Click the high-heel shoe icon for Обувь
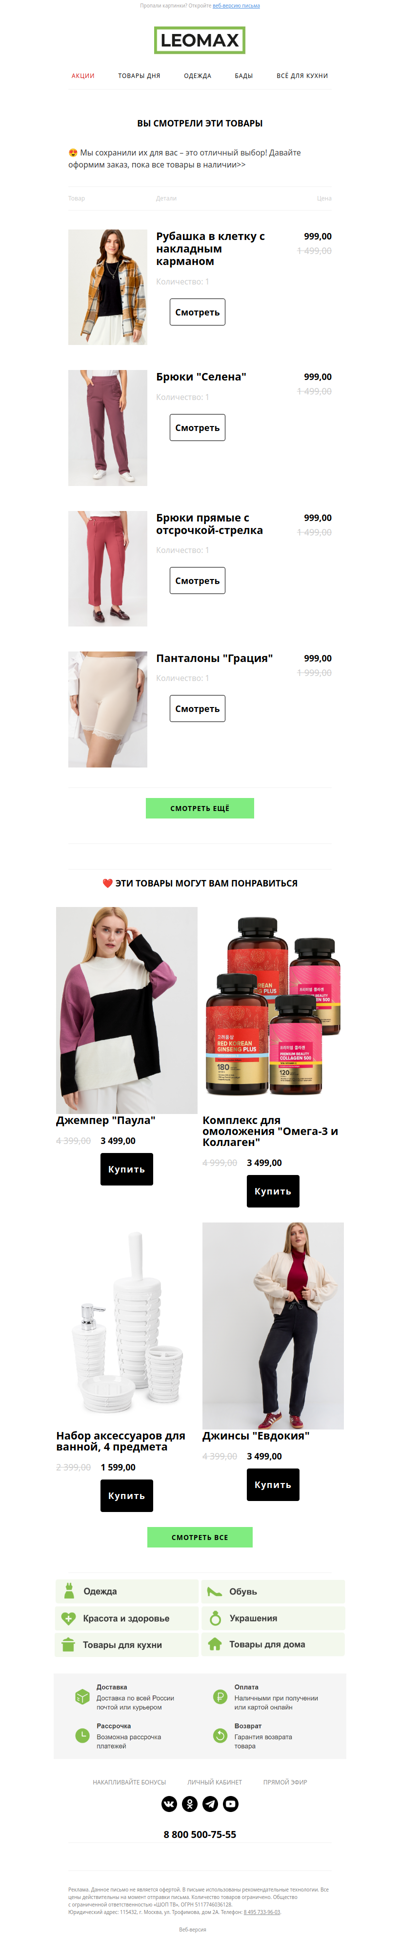 tap(214, 1591)
